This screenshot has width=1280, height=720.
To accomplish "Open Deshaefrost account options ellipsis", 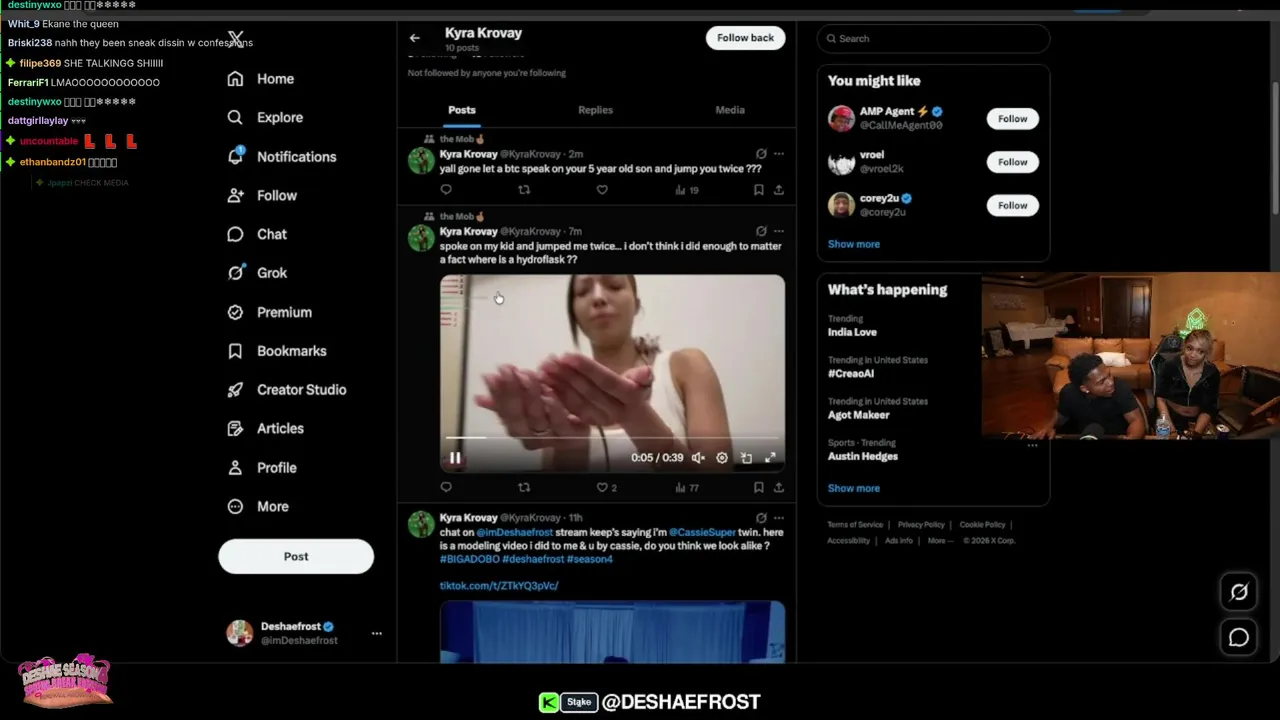I will pos(376,633).
